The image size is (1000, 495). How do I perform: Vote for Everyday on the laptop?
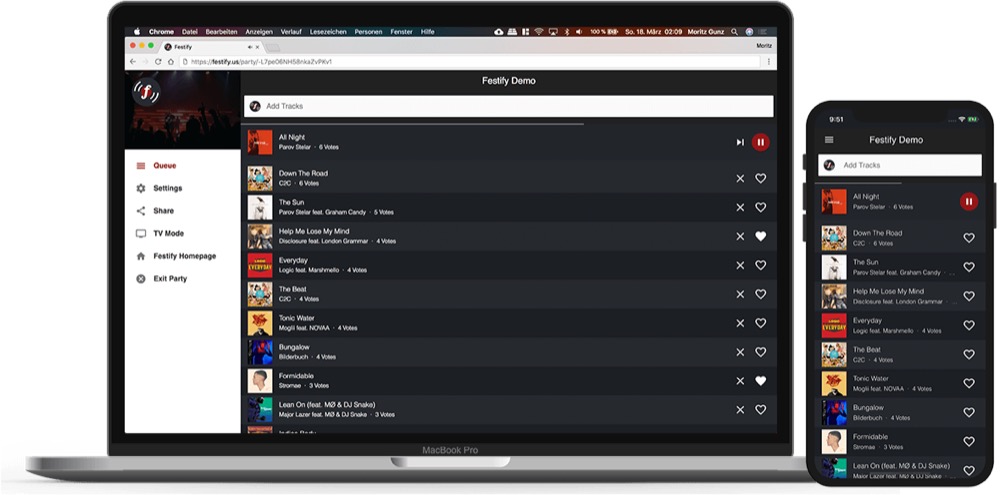pyautogui.click(x=760, y=265)
